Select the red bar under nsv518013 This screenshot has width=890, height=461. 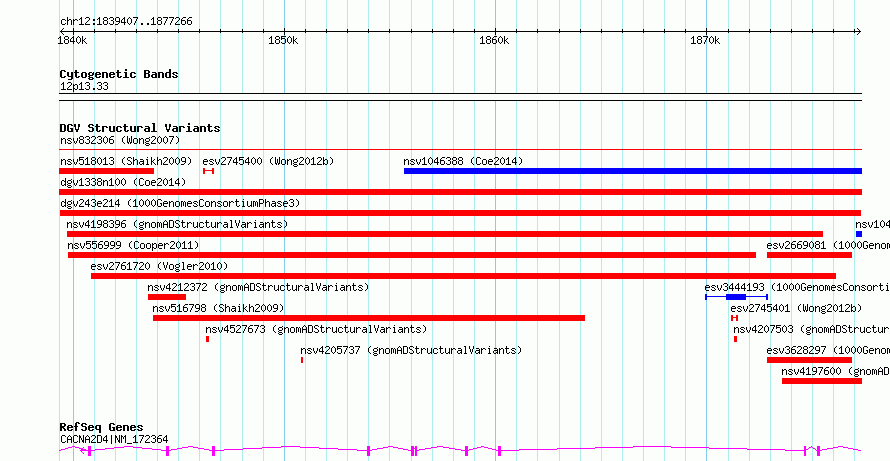click(107, 171)
